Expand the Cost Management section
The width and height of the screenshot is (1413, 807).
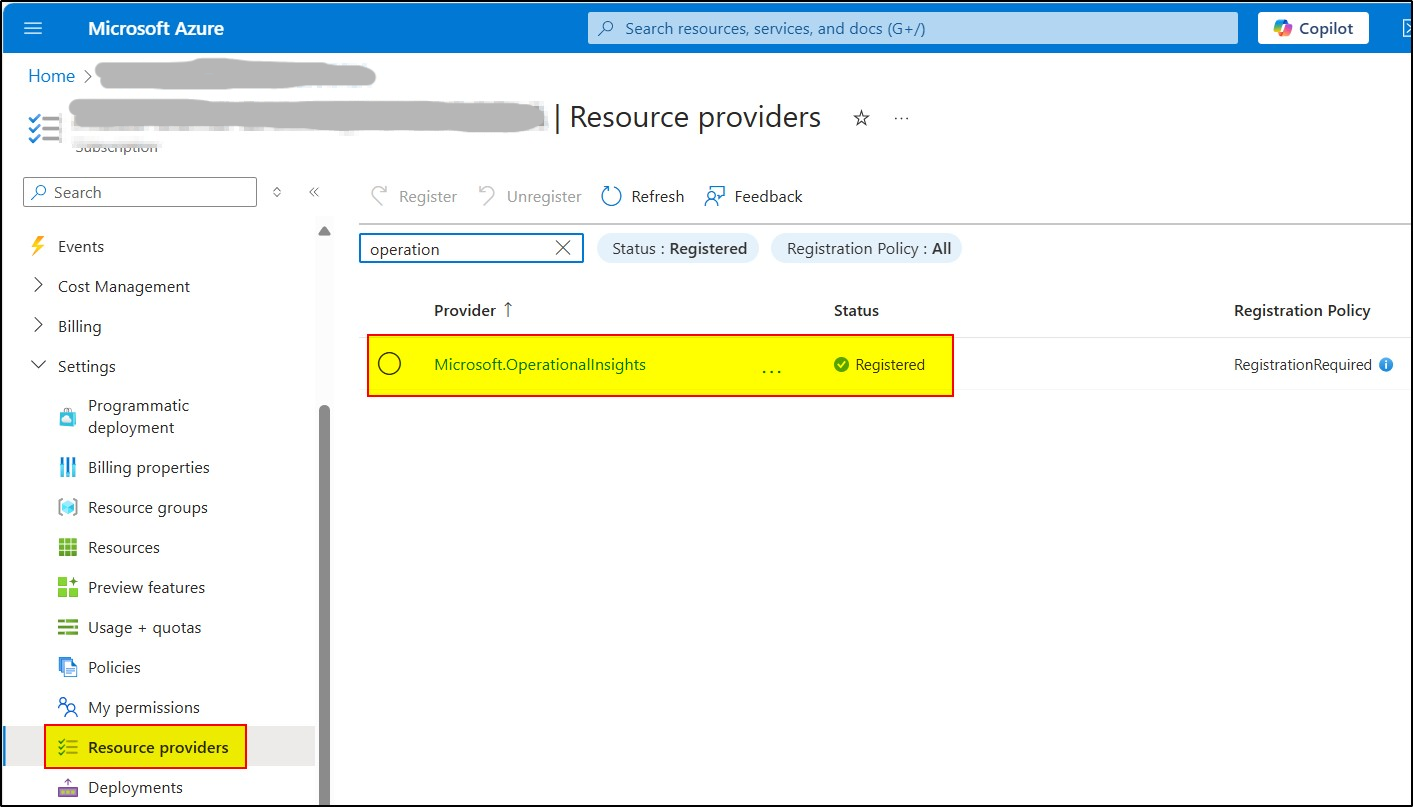[38, 286]
